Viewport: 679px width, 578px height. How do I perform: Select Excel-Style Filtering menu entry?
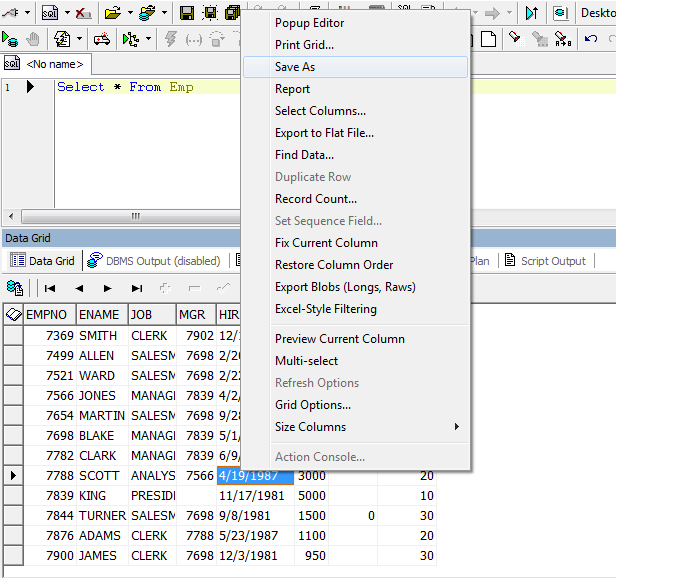[325, 309]
